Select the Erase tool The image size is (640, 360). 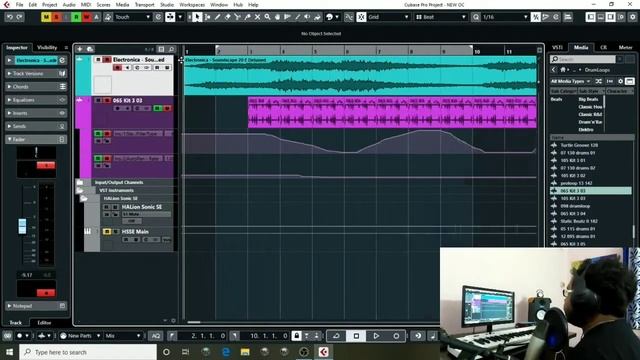pyautogui.click(x=227, y=17)
